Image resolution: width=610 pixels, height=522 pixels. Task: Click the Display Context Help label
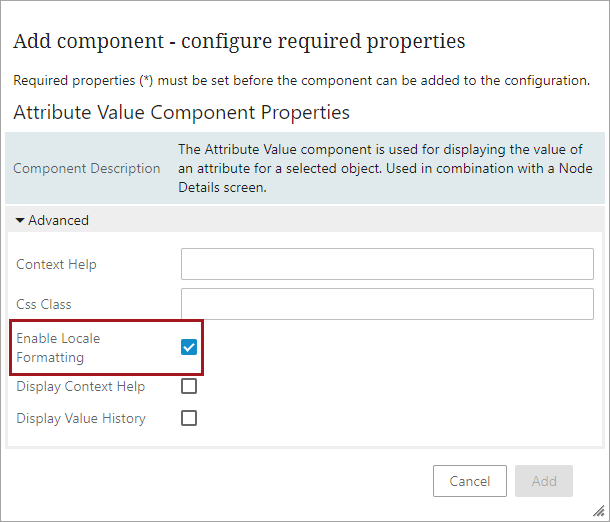(81, 387)
